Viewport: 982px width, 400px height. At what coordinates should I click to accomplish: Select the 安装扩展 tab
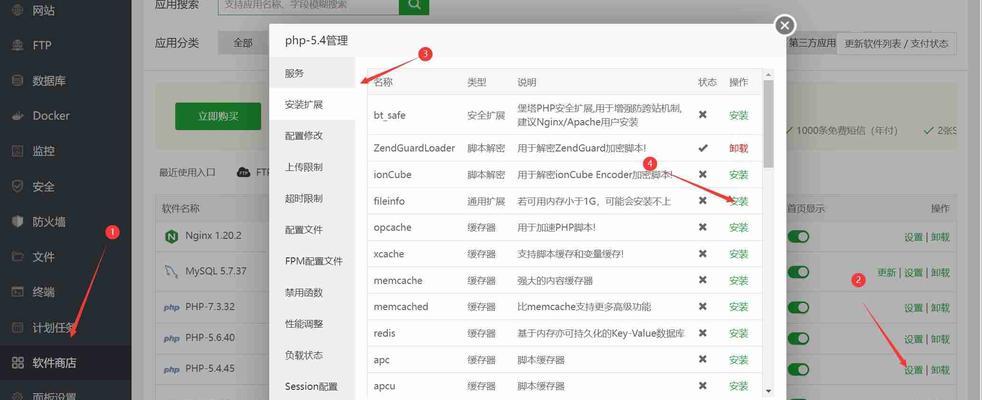312,105
